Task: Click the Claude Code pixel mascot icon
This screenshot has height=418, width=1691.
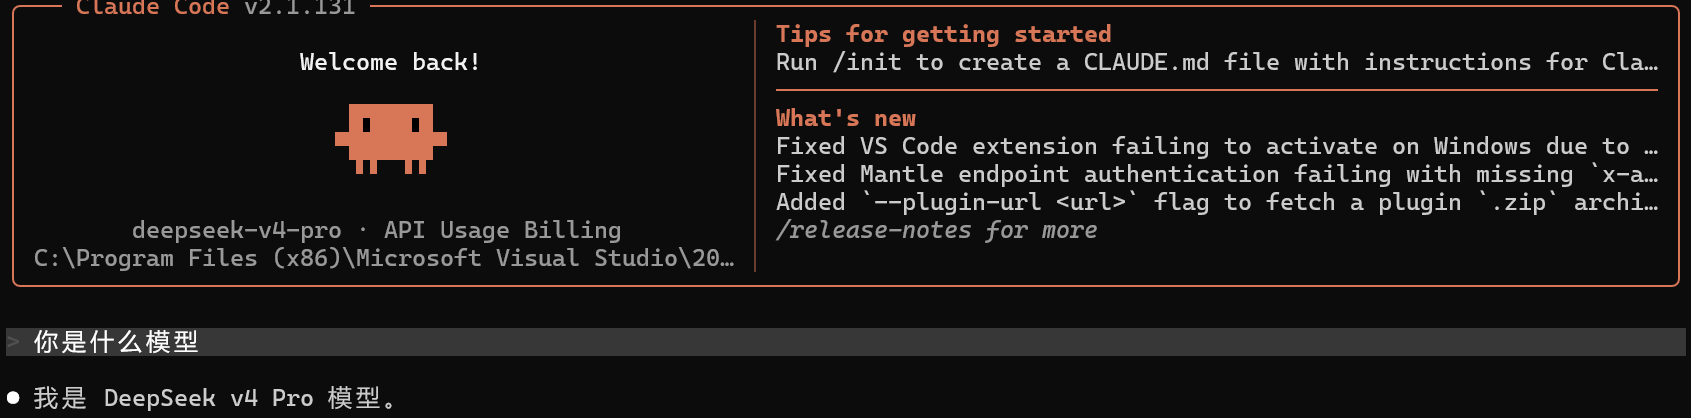Action: coord(391,139)
